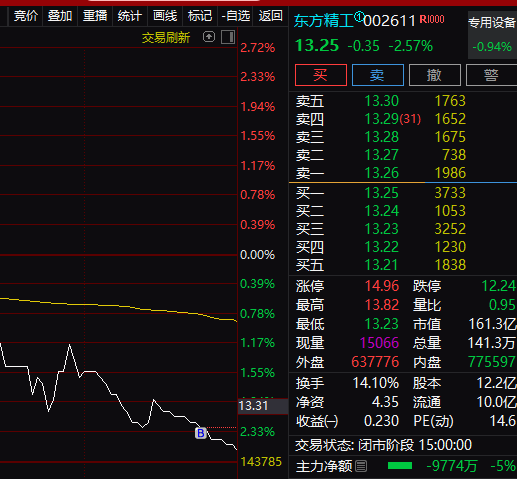Click the circled 1 badge next to 东方精工

(359, 16)
